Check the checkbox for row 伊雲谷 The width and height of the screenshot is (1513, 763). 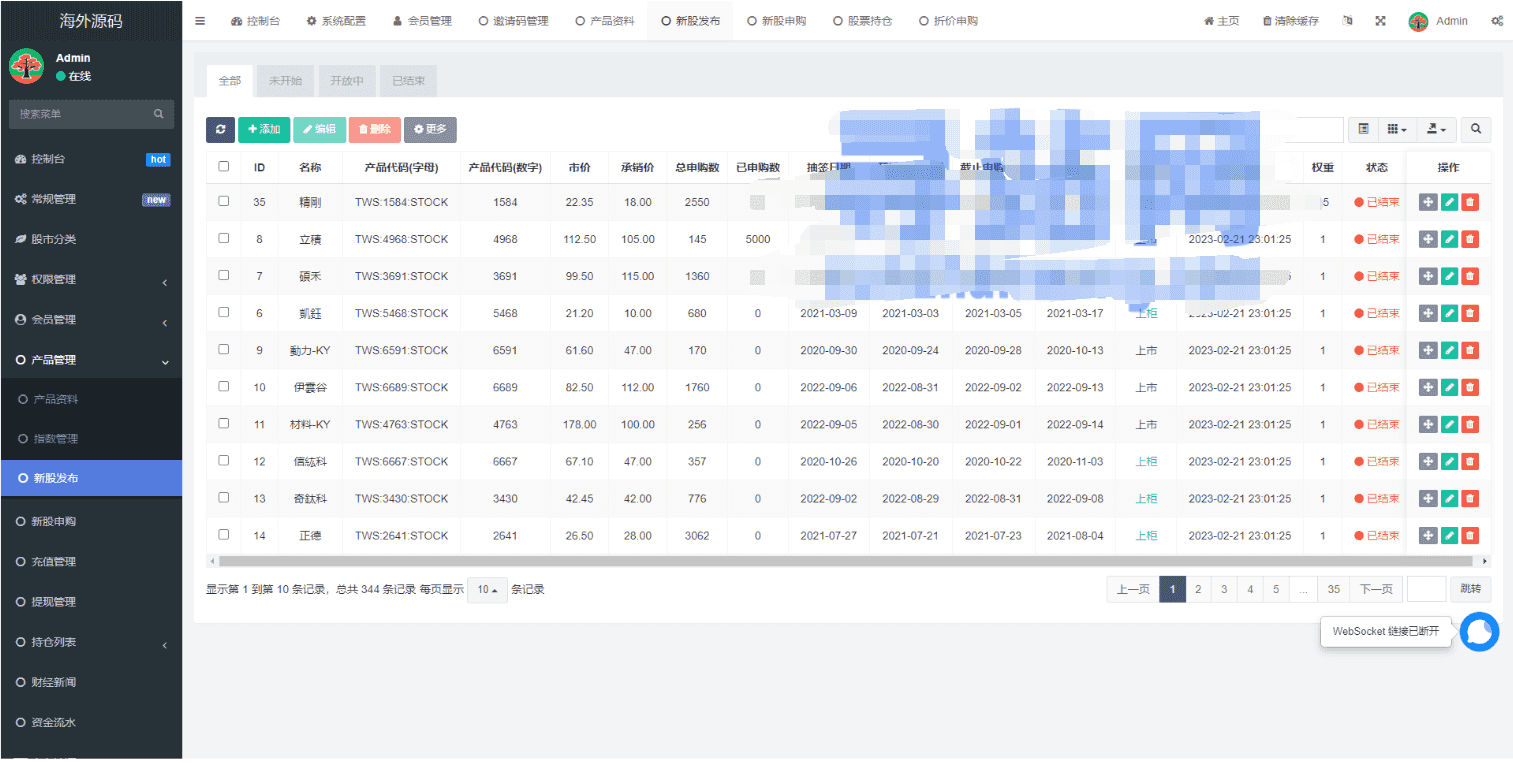click(x=224, y=386)
